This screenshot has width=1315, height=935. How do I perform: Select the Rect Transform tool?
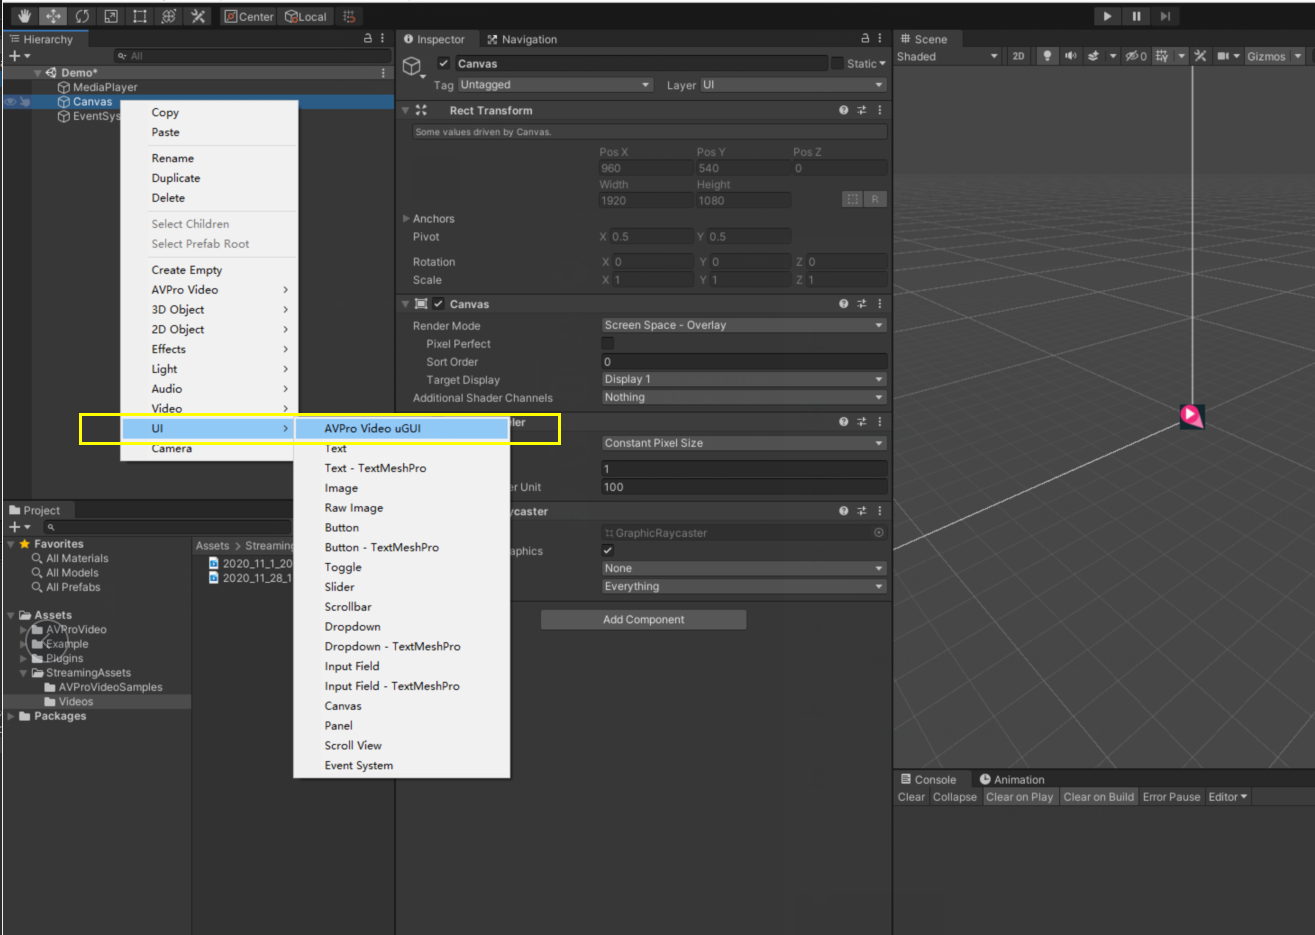(x=140, y=16)
